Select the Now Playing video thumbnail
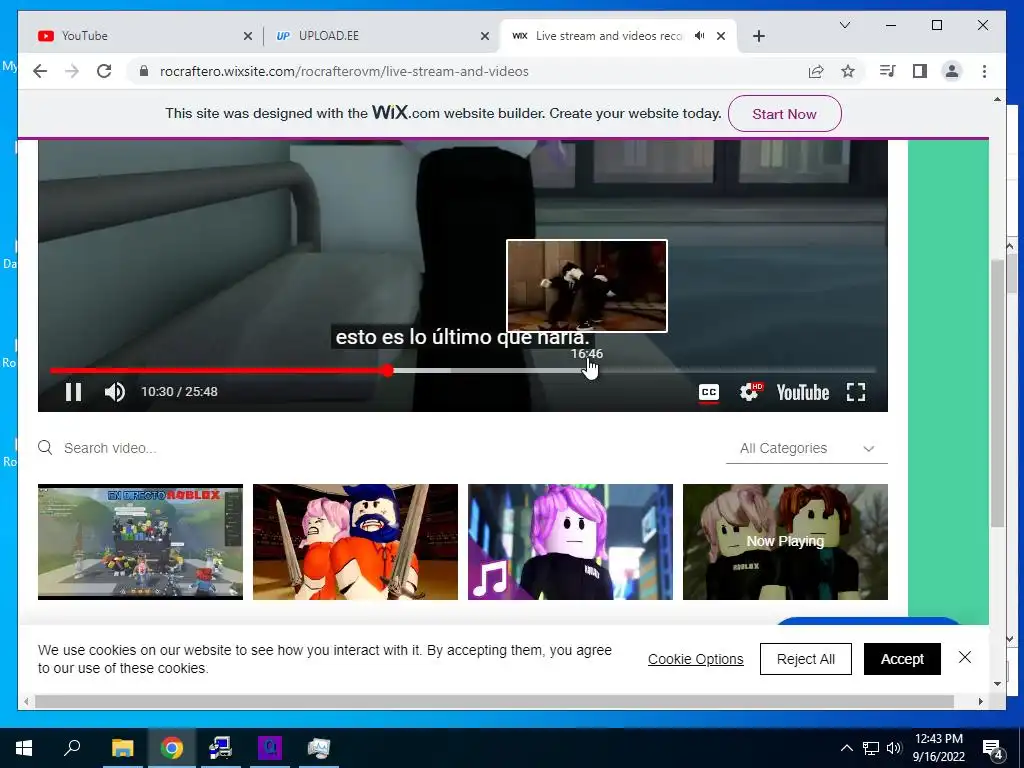This screenshot has width=1024, height=768. [785, 541]
